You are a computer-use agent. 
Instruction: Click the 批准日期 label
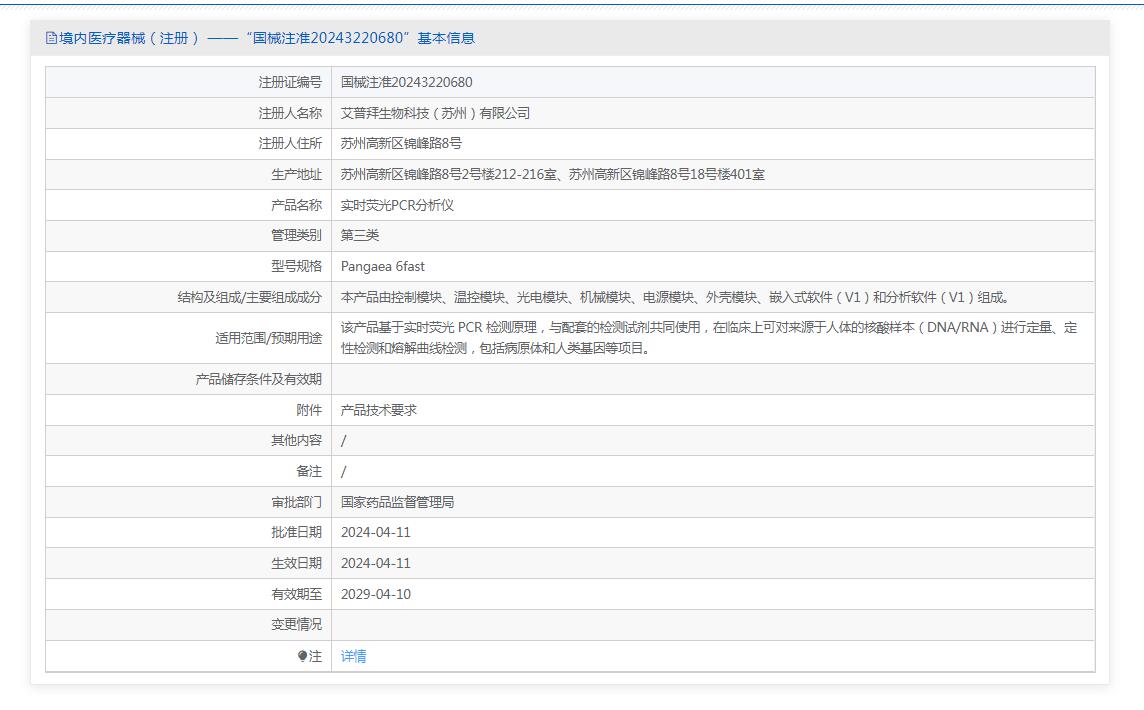tap(296, 533)
